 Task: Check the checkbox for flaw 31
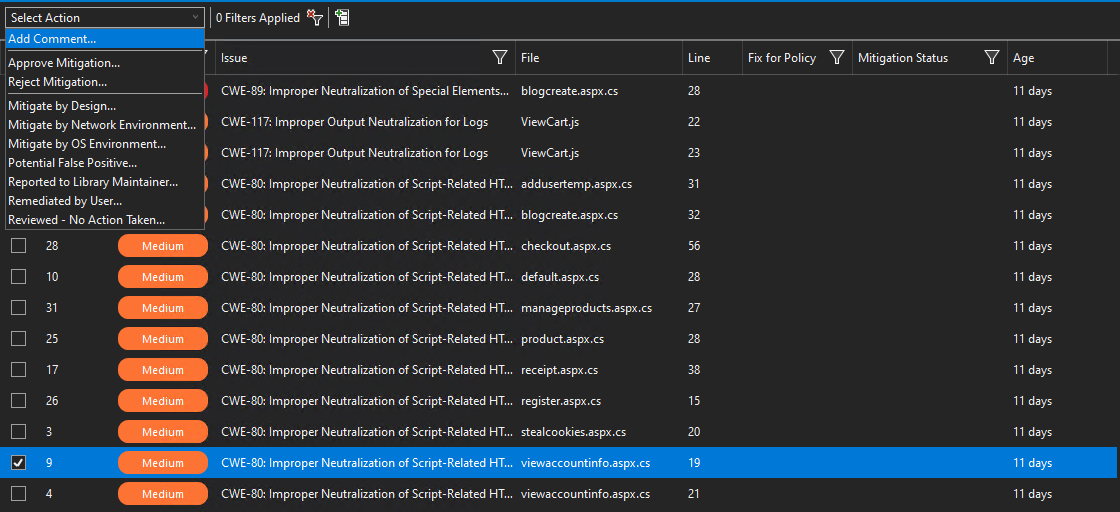click(19, 308)
